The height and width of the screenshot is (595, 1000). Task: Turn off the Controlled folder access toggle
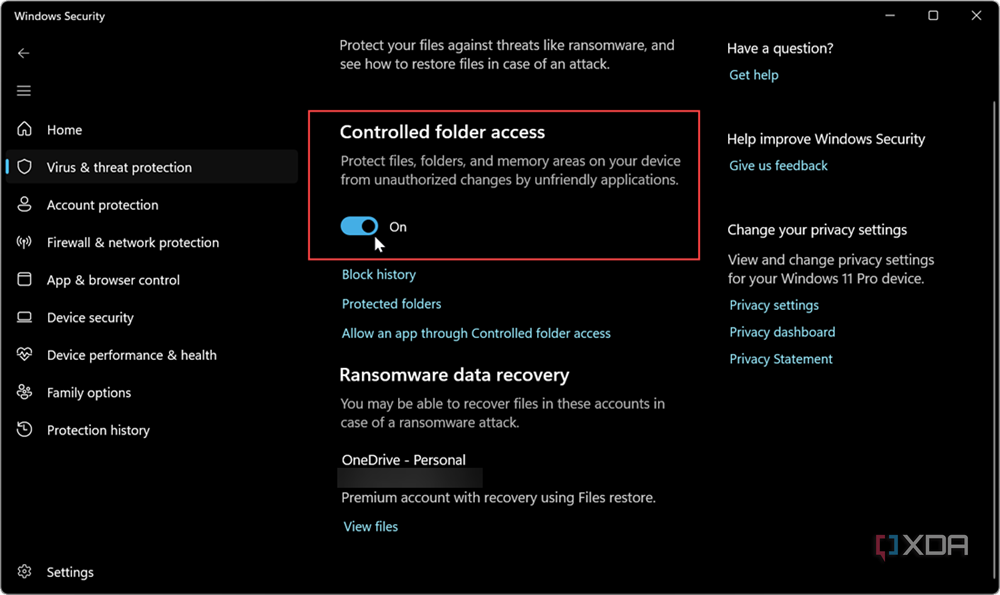point(360,227)
